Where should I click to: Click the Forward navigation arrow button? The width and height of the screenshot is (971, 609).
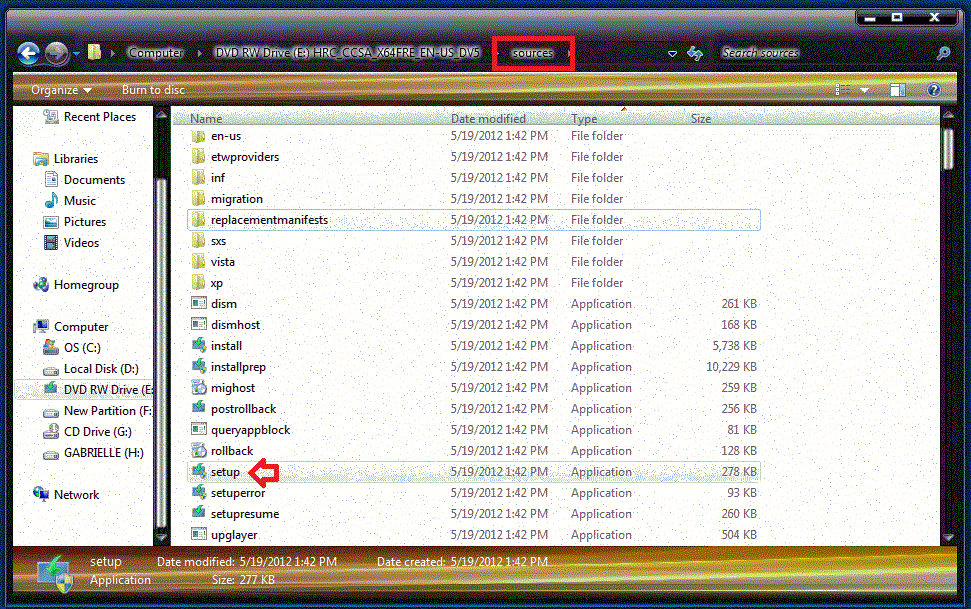click(57, 53)
